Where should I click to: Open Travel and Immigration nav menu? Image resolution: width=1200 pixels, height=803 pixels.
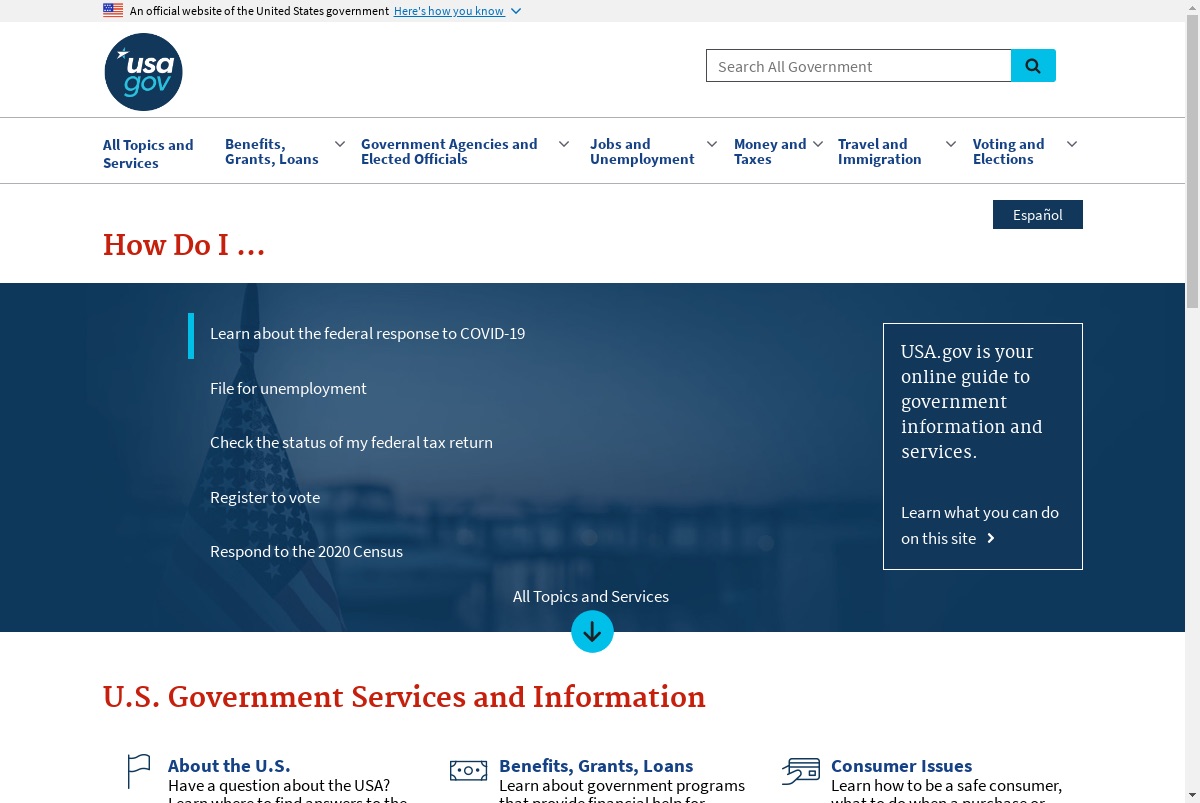[880, 152]
